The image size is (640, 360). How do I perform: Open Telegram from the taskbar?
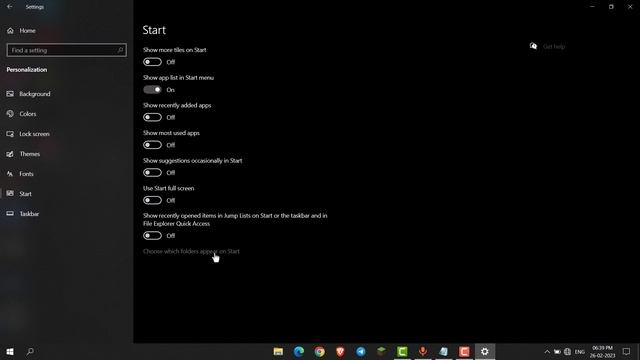click(x=361, y=351)
